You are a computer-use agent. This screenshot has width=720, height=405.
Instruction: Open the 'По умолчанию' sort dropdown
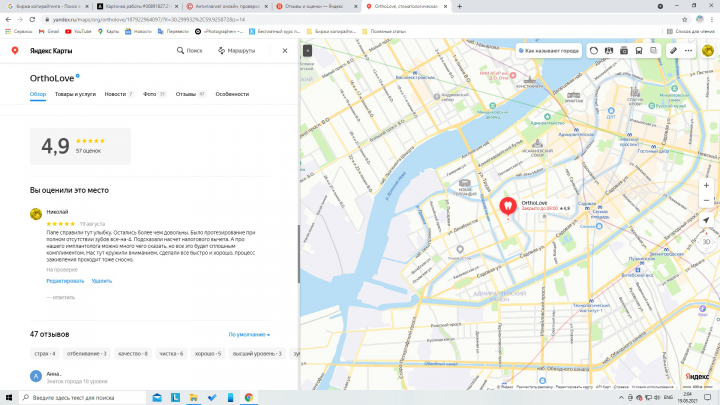(249, 335)
